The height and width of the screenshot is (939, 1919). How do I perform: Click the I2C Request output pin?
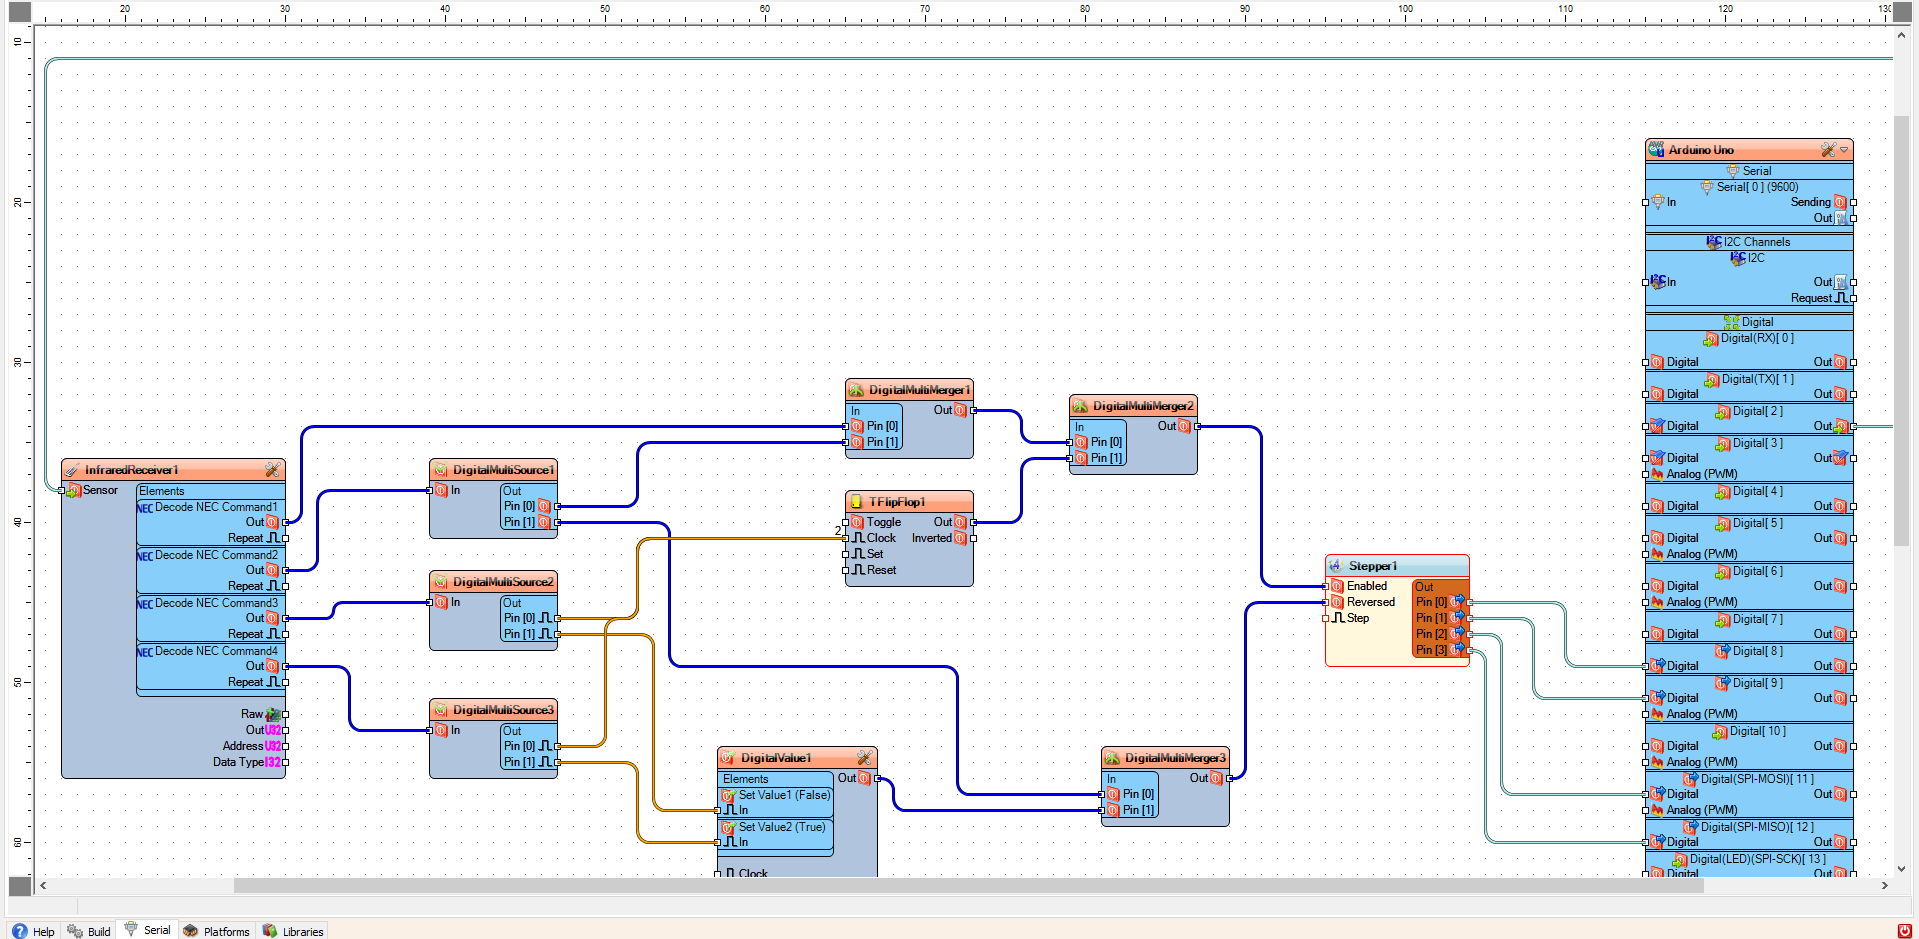click(1853, 298)
